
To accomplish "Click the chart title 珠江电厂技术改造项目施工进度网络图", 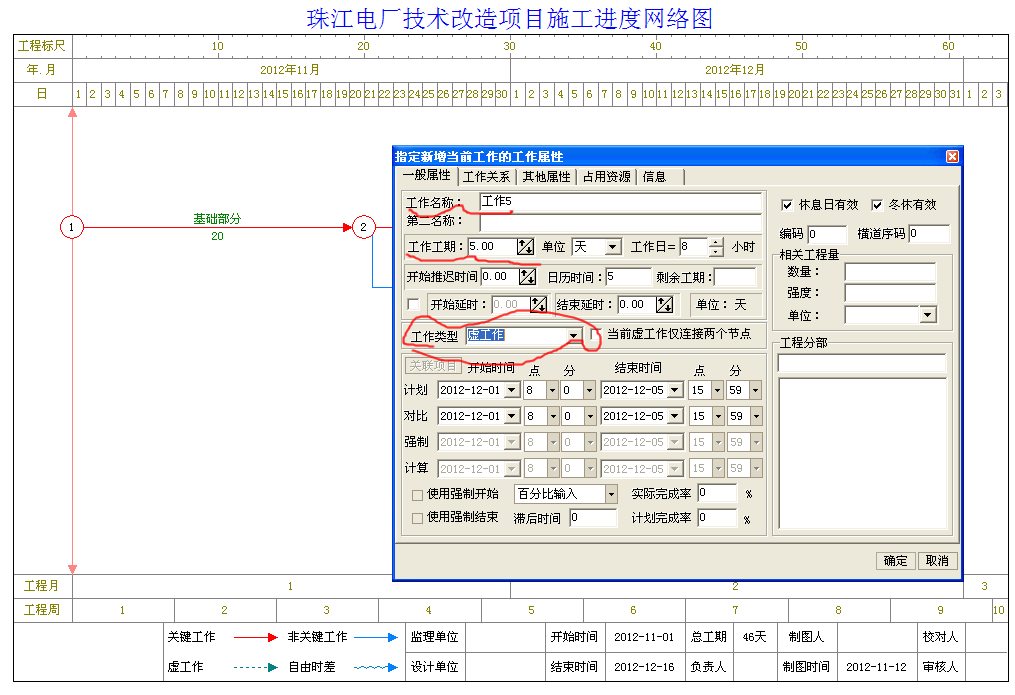I will (509, 18).
